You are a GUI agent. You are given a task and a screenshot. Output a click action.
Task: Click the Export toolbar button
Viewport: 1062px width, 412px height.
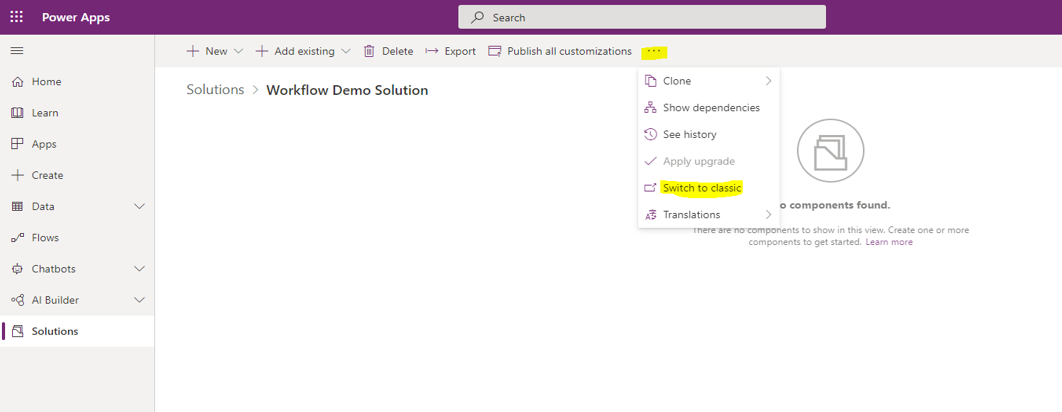pos(450,51)
